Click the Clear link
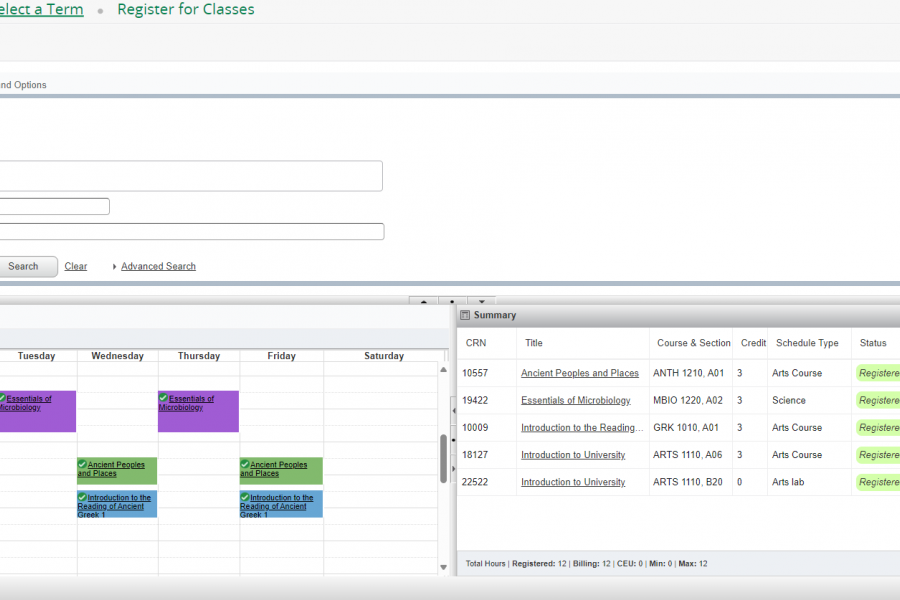This screenshot has height=600, width=900. (75, 267)
